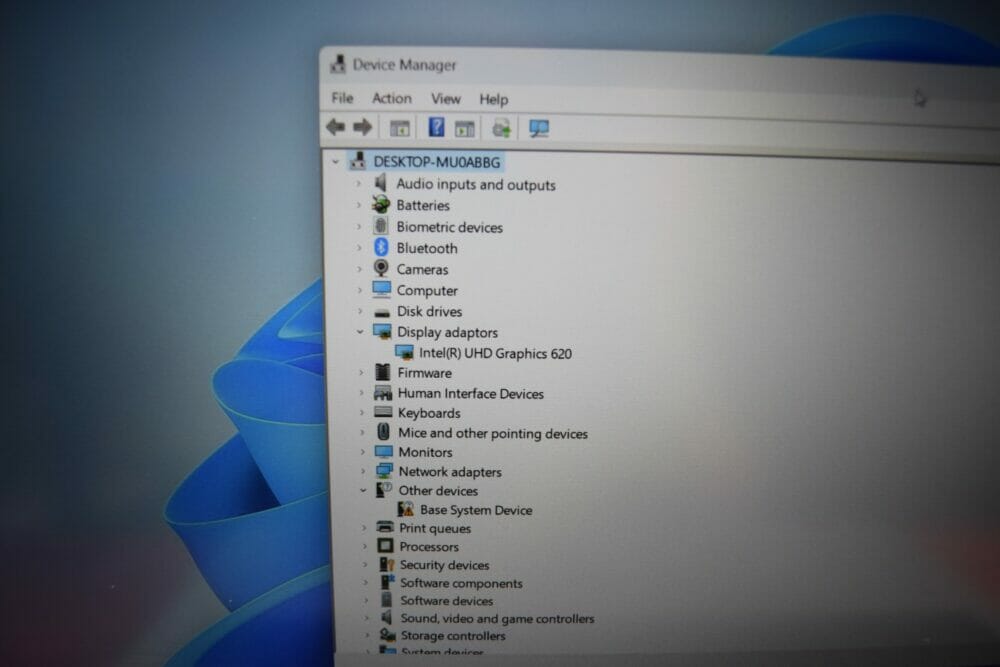Collapse the DESKTOP-MU0ABBG root node
Image resolution: width=1000 pixels, height=667 pixels.
tap(335, 162)
